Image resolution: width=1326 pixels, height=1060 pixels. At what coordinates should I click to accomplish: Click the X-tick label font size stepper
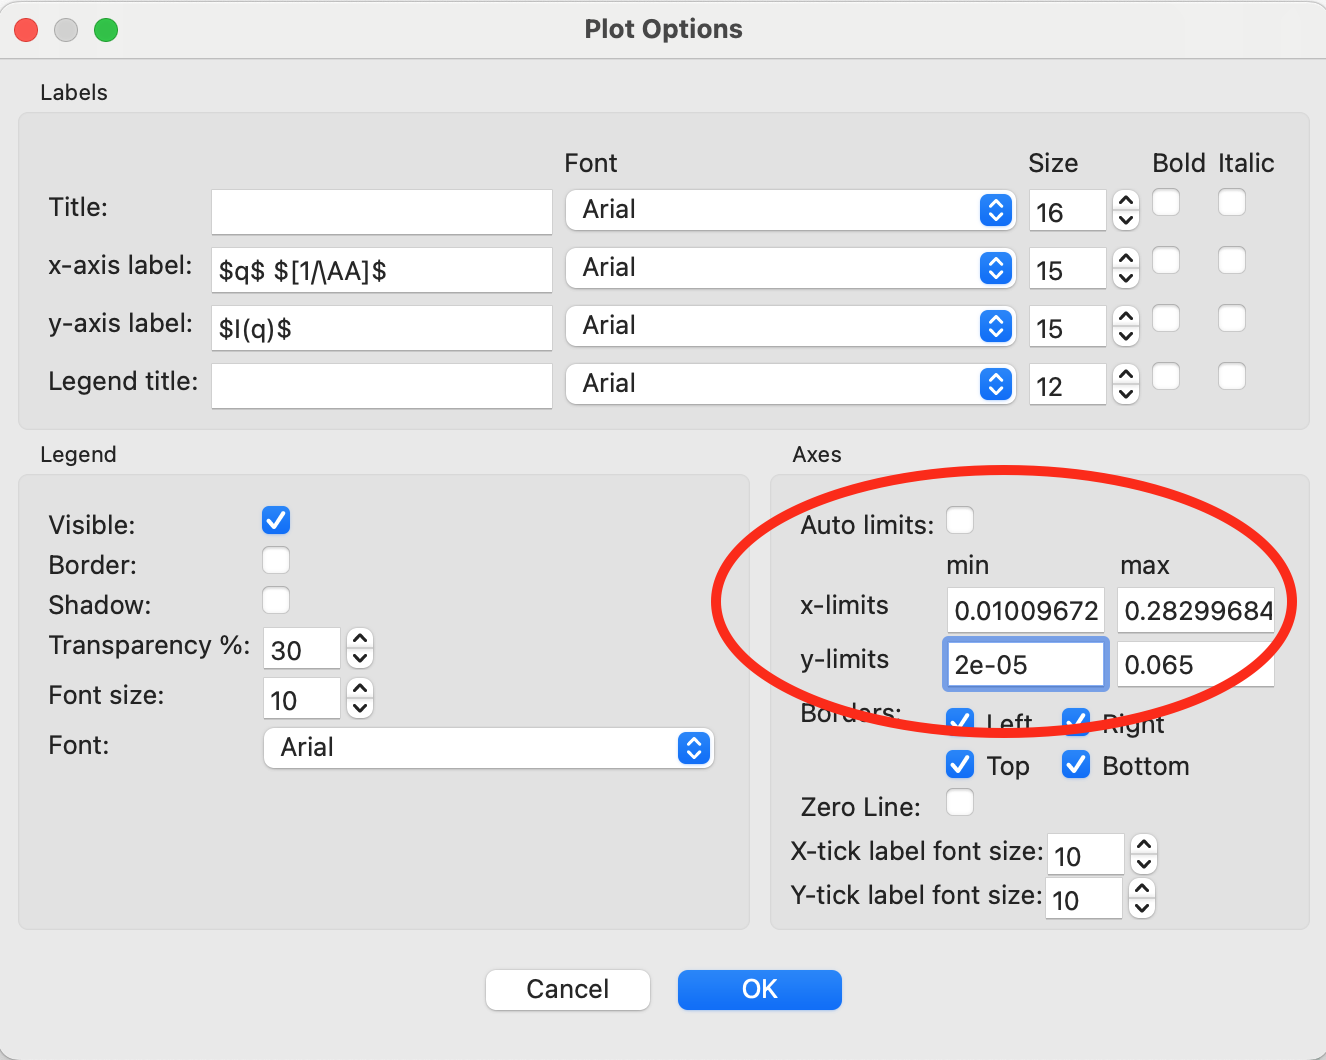pyautogui.click(x=1144, y=855)
